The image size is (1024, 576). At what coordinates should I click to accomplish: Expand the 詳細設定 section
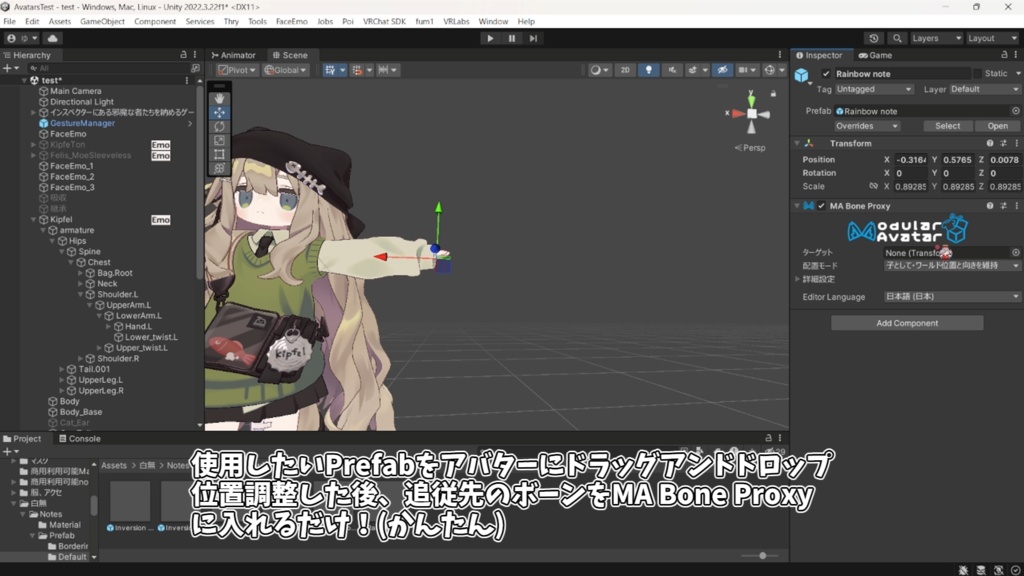pyautogui.click(x=797, y=279)
